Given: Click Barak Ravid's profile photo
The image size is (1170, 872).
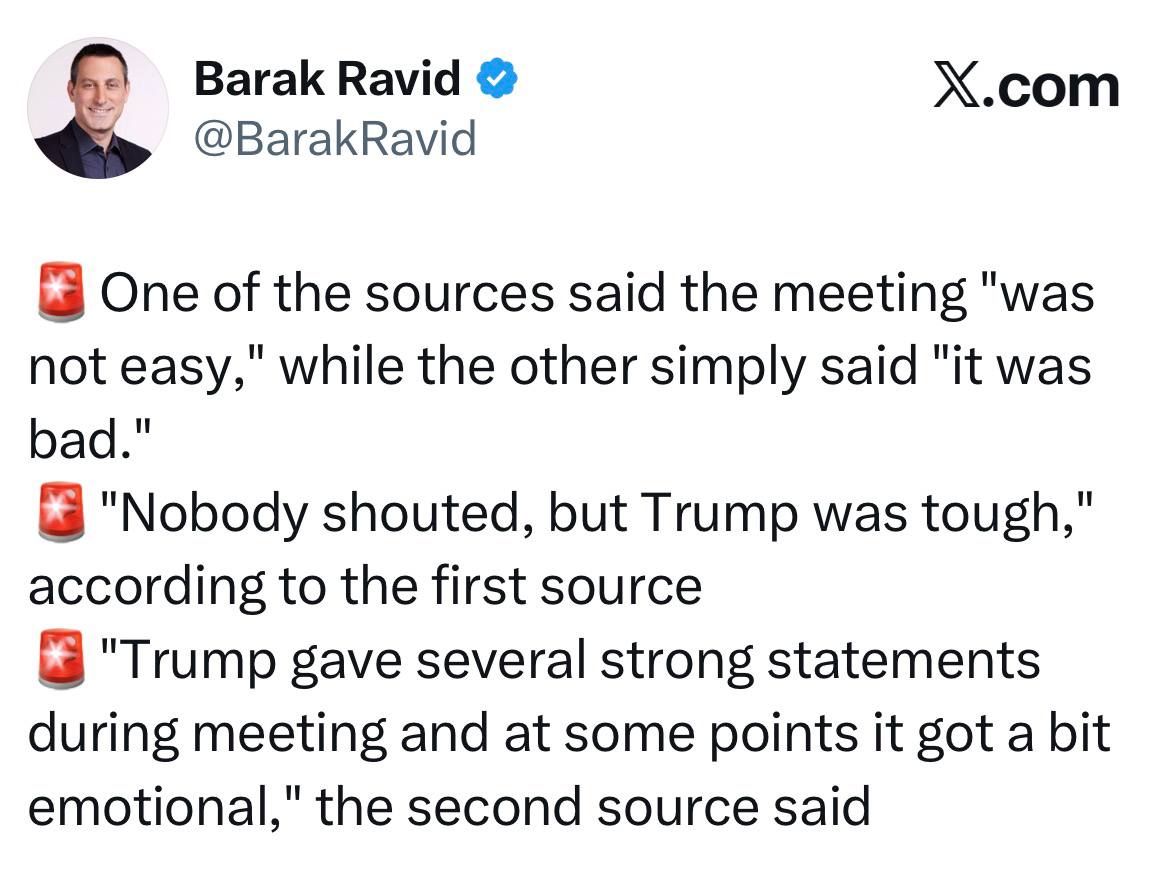Looking at the screenshot, I should coord(98,109).
